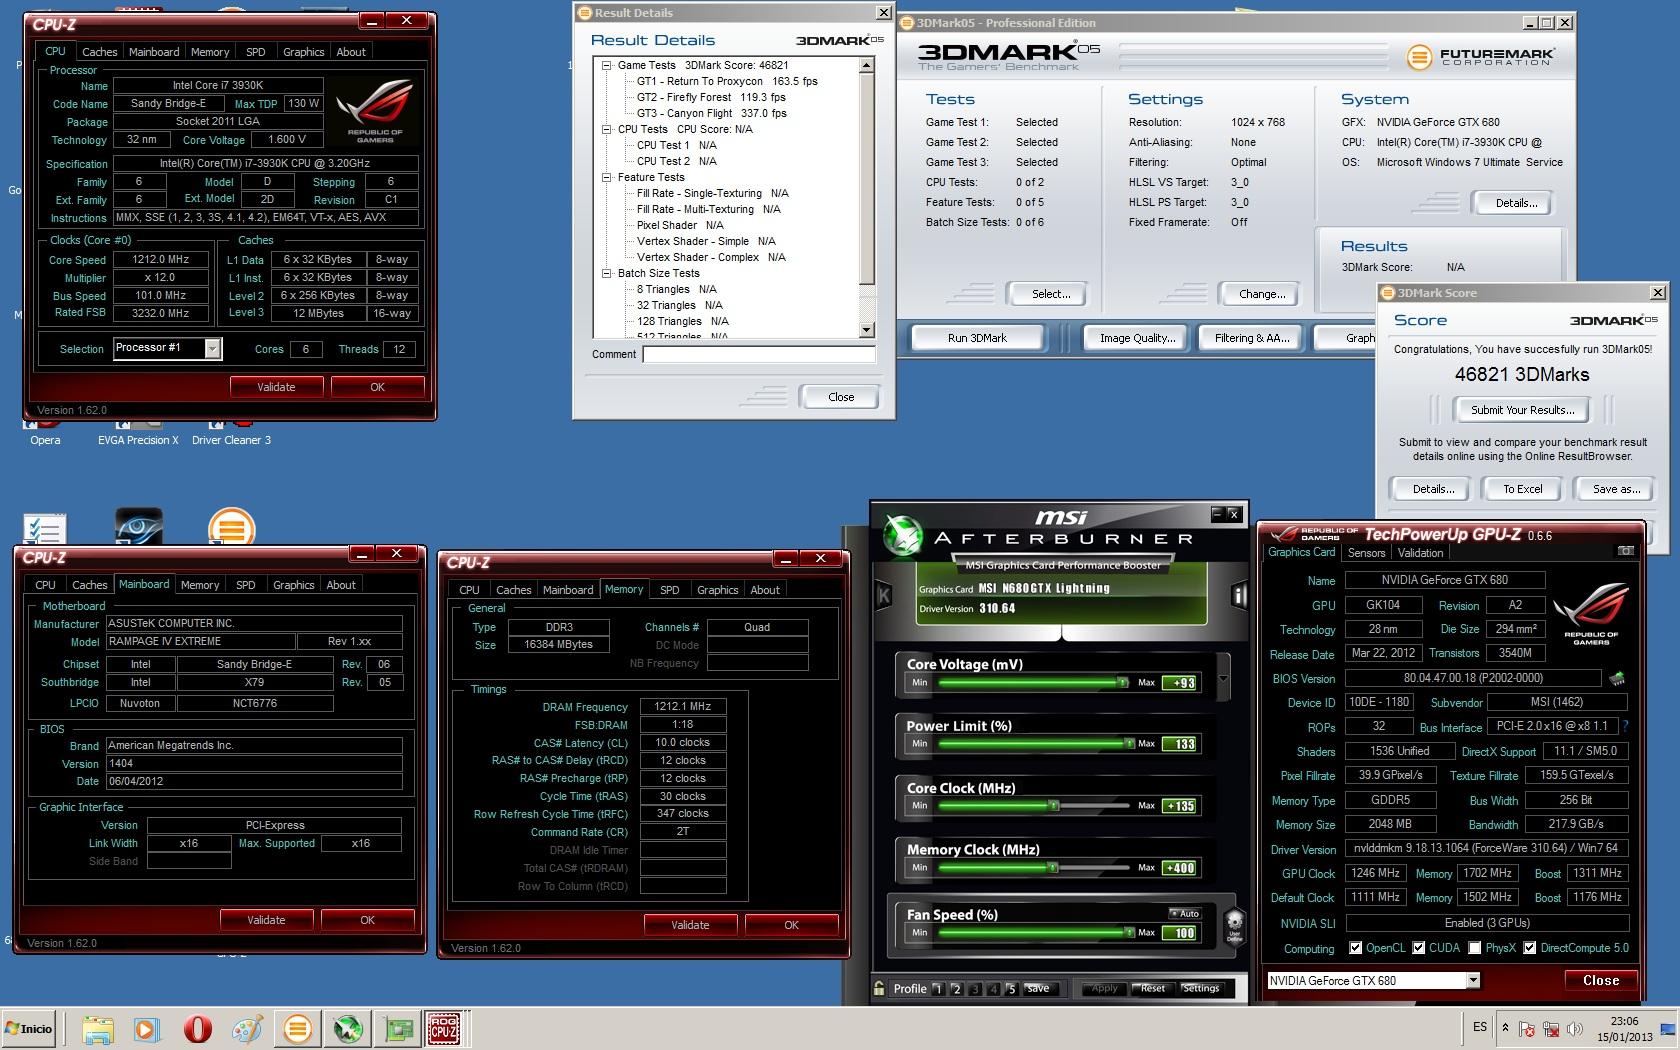Enable PhysX checkbox in GPU-Z

(1474, 948)
